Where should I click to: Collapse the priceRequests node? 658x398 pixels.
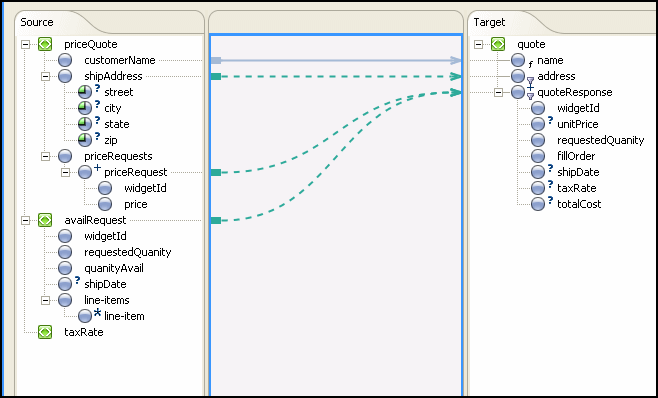pyautogui.click(x=45, y=156)
